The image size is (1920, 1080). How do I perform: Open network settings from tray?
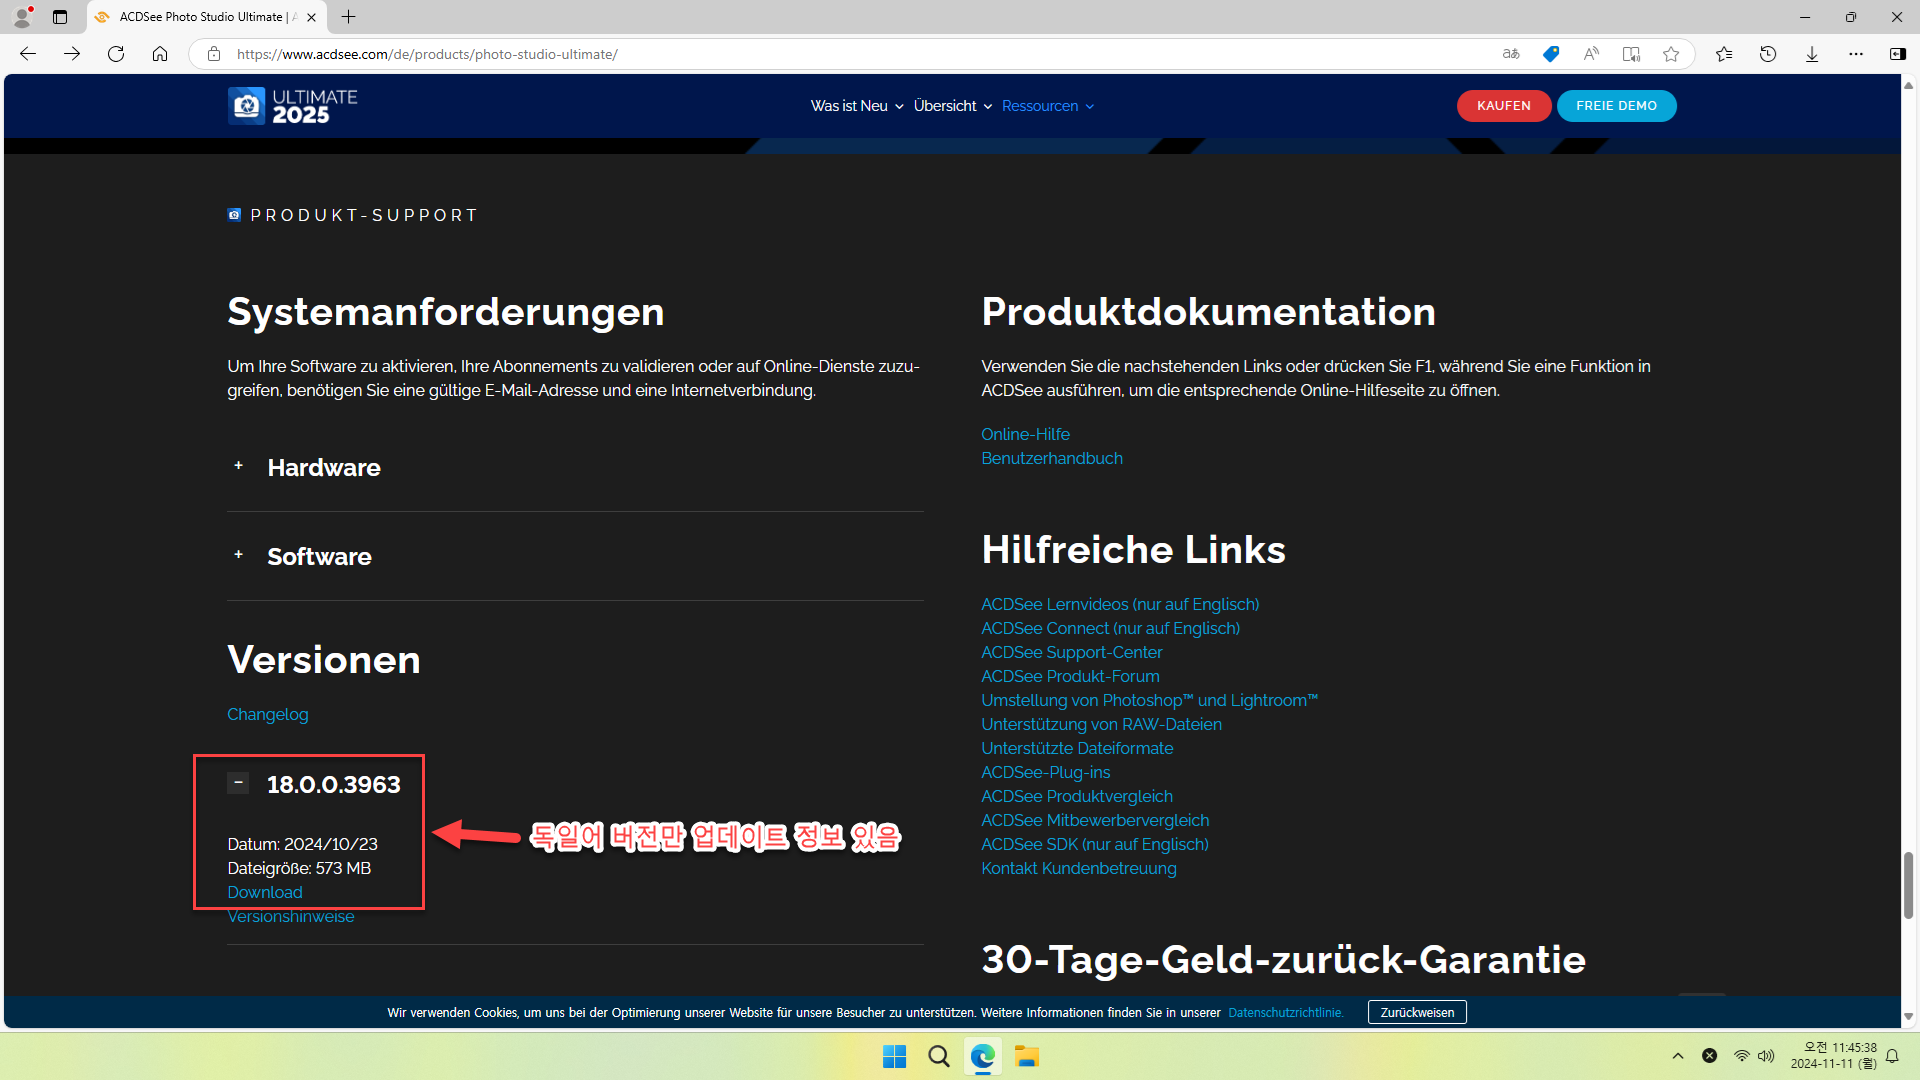coord(1742,1056)
